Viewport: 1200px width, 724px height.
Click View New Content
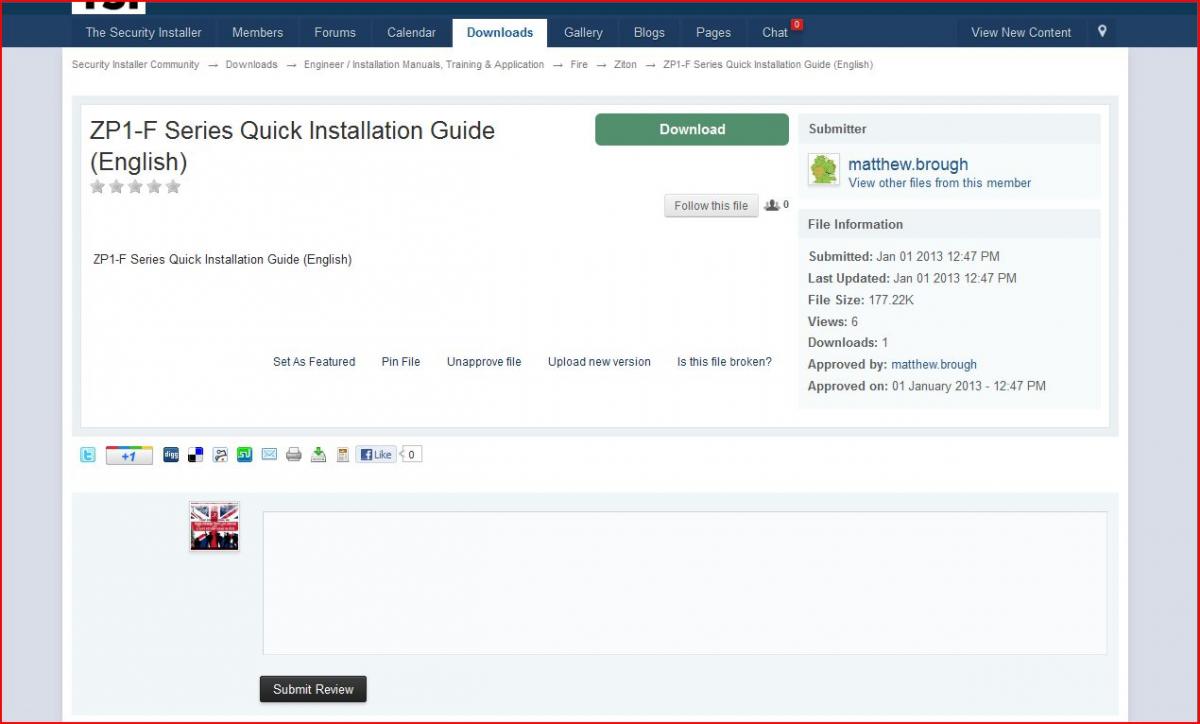1021,32
